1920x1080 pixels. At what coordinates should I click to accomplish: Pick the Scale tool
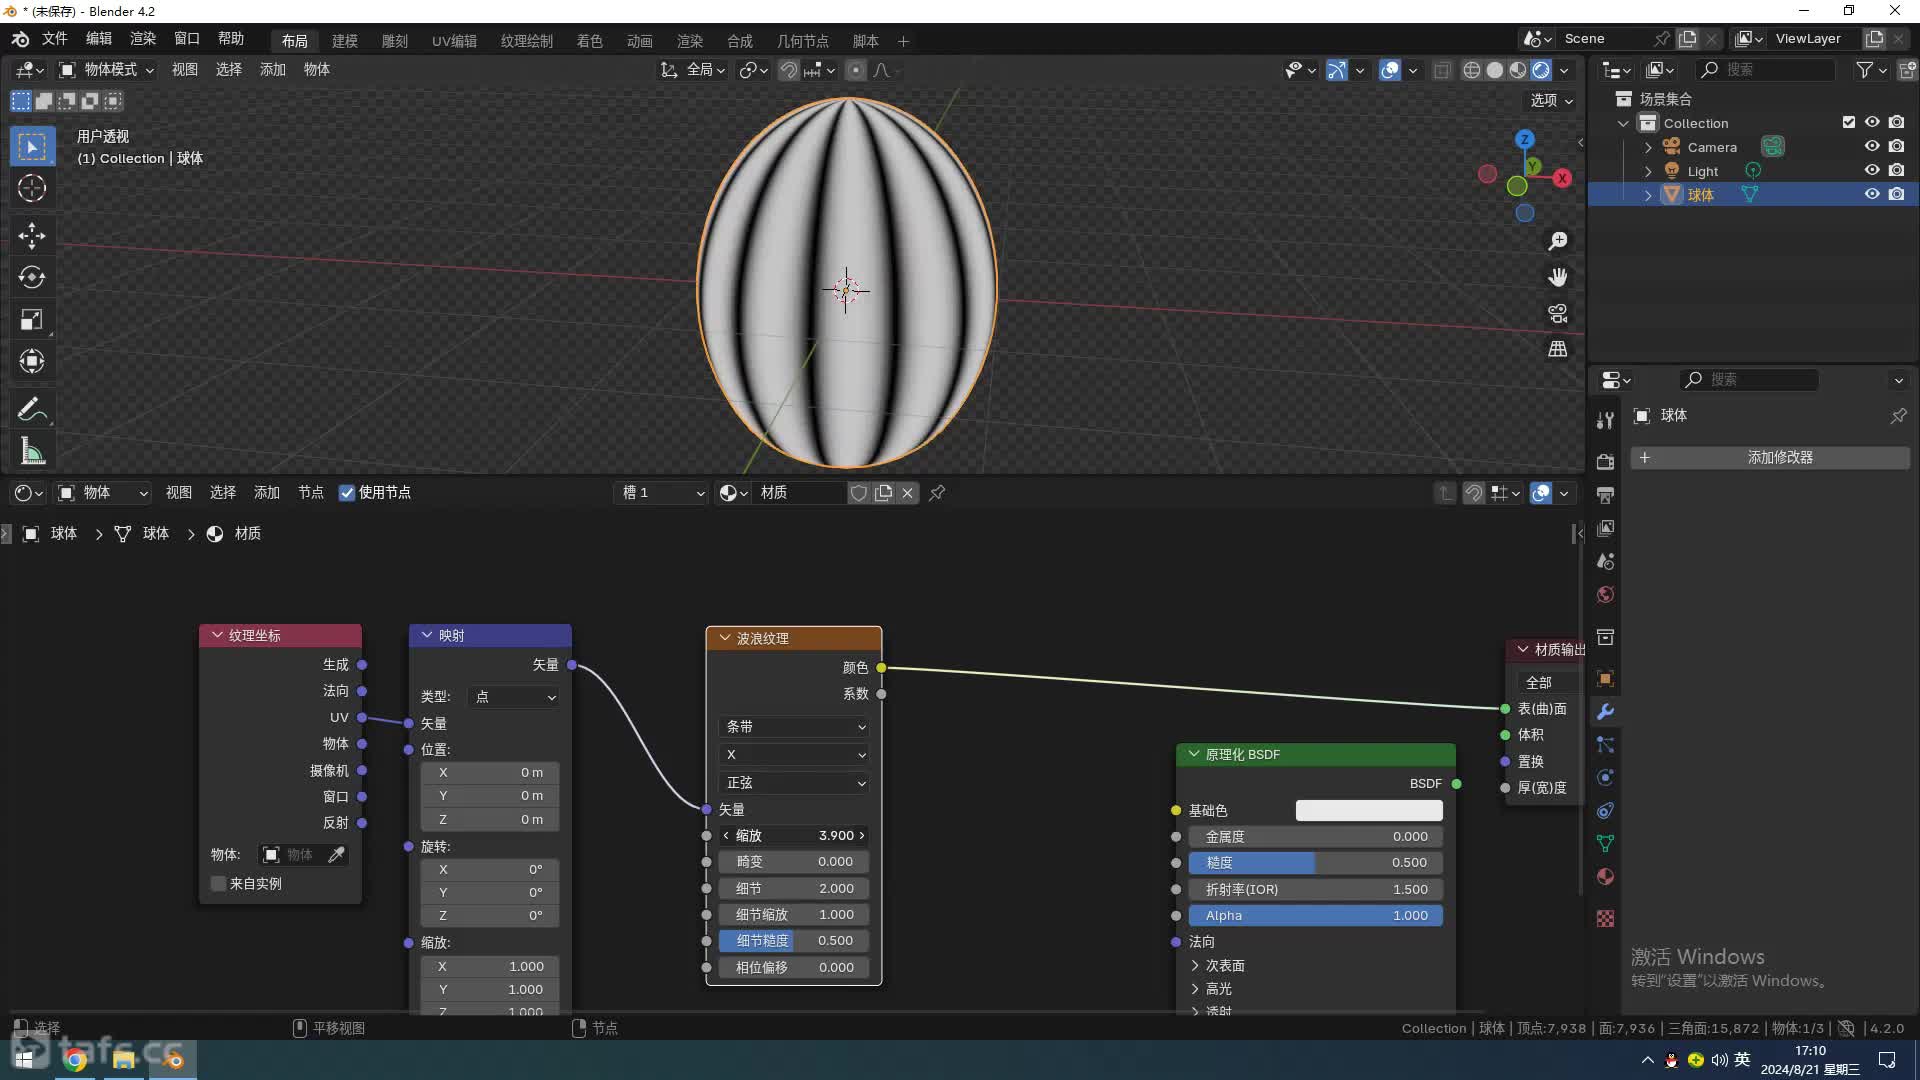(x=32, y=319)
